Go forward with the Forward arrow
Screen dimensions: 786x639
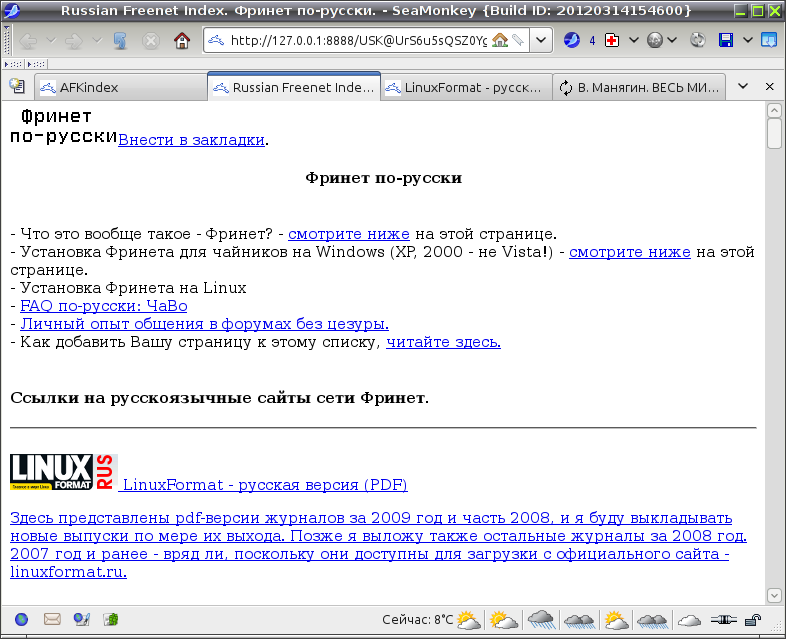coord(74,41)
